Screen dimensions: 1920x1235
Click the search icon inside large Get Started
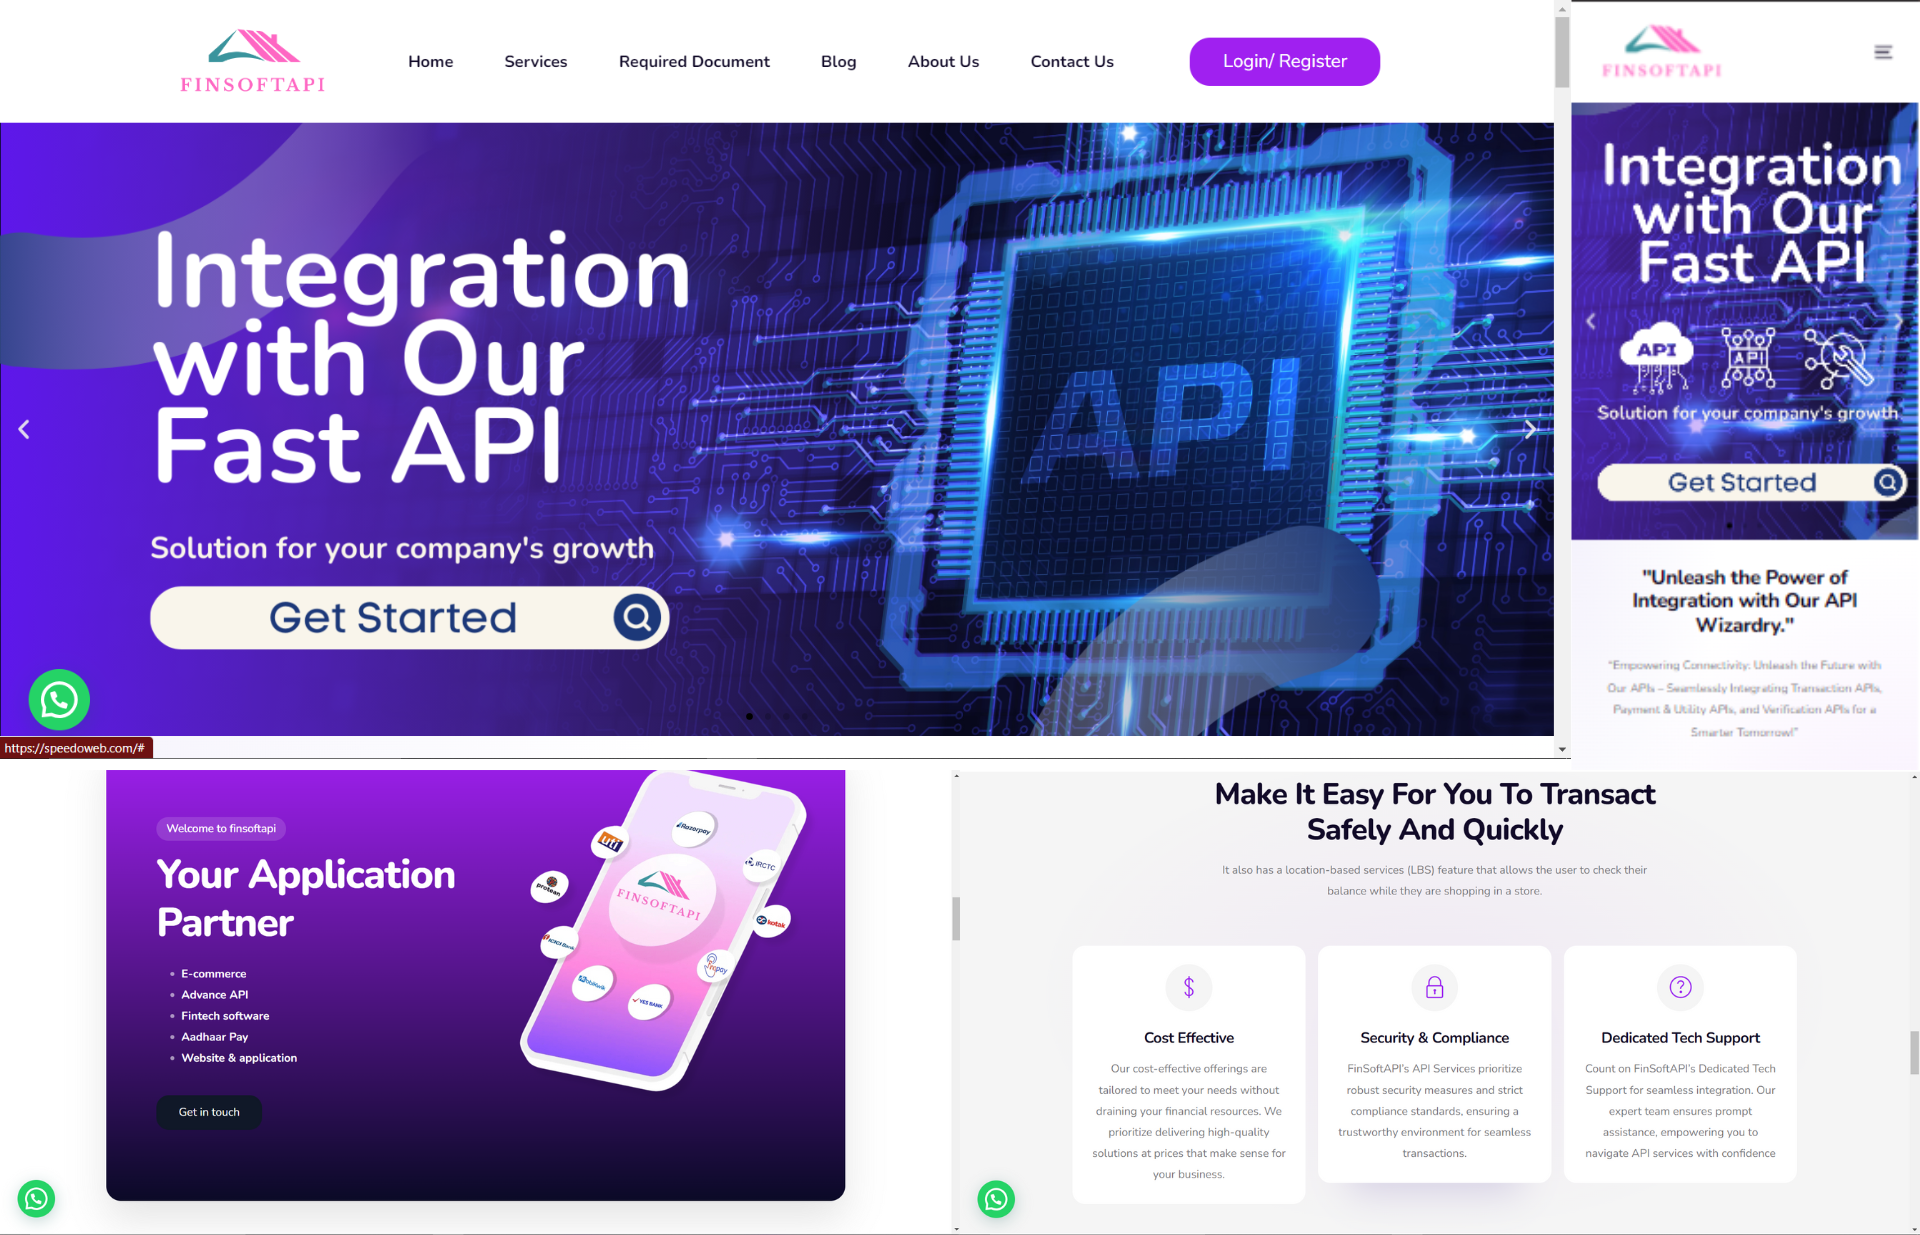click(638, 617)
